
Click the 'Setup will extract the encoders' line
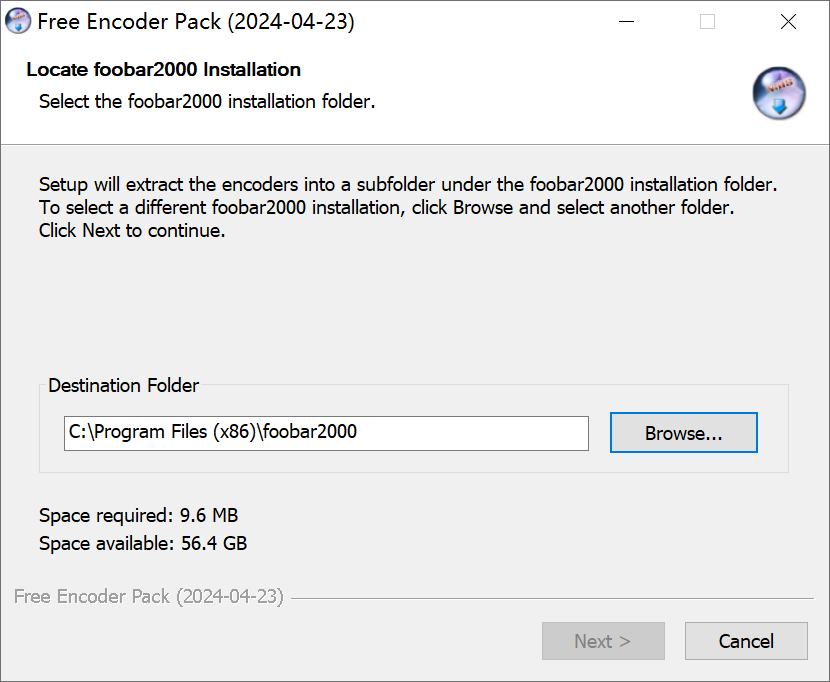pyautogui.click(x=408, y=185)
